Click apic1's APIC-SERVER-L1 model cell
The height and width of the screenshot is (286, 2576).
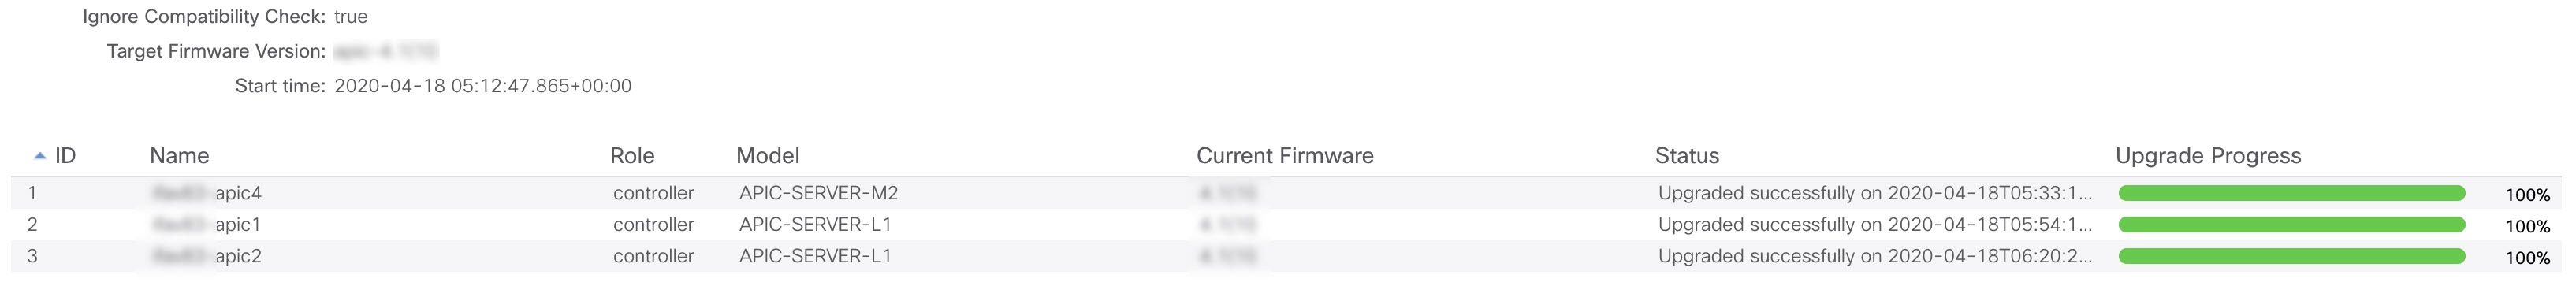point(815,225)
